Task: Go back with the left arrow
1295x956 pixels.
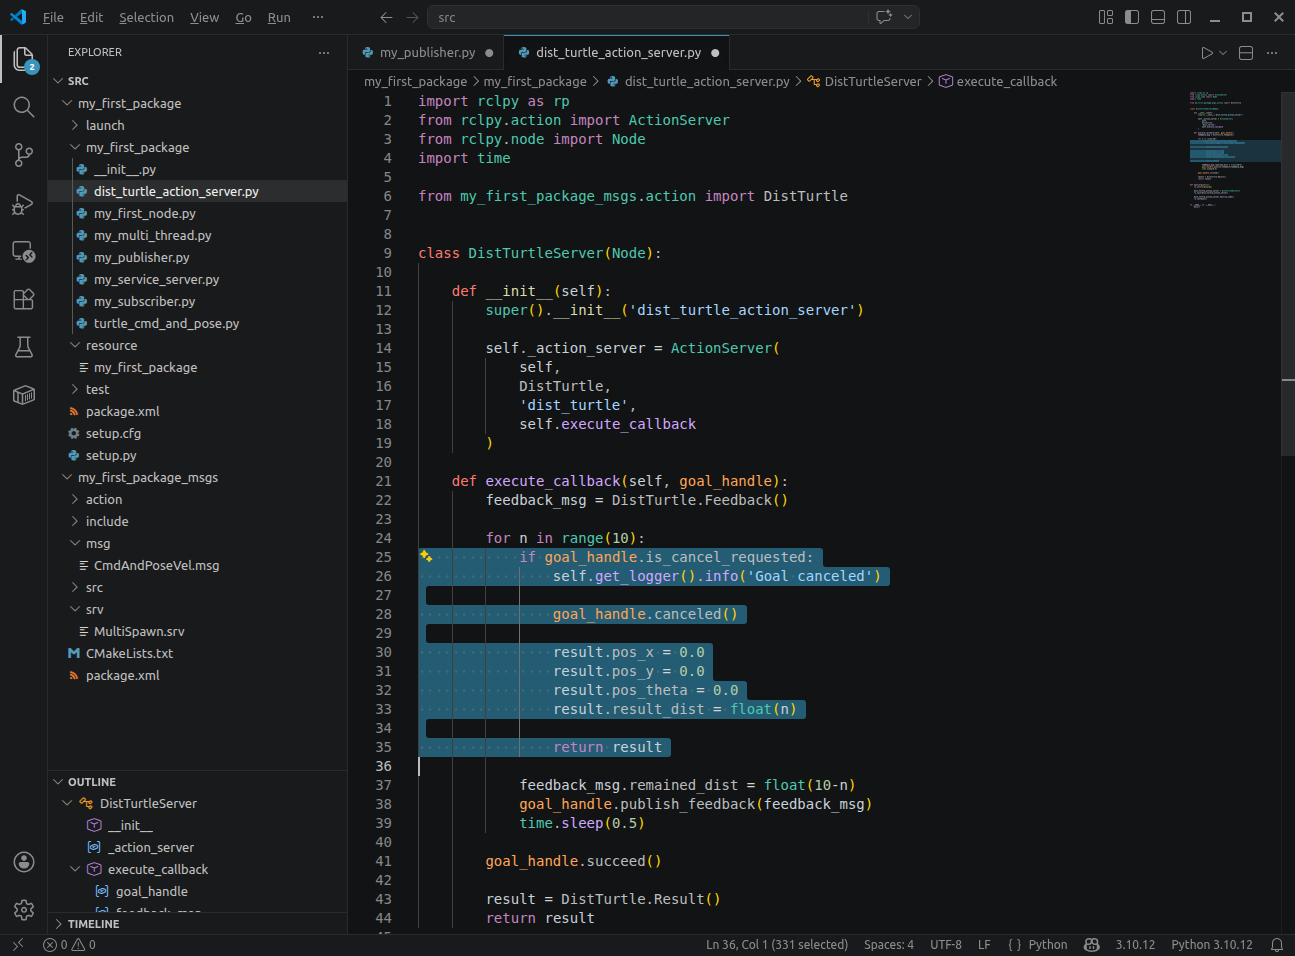Action: tap(387, 17)
